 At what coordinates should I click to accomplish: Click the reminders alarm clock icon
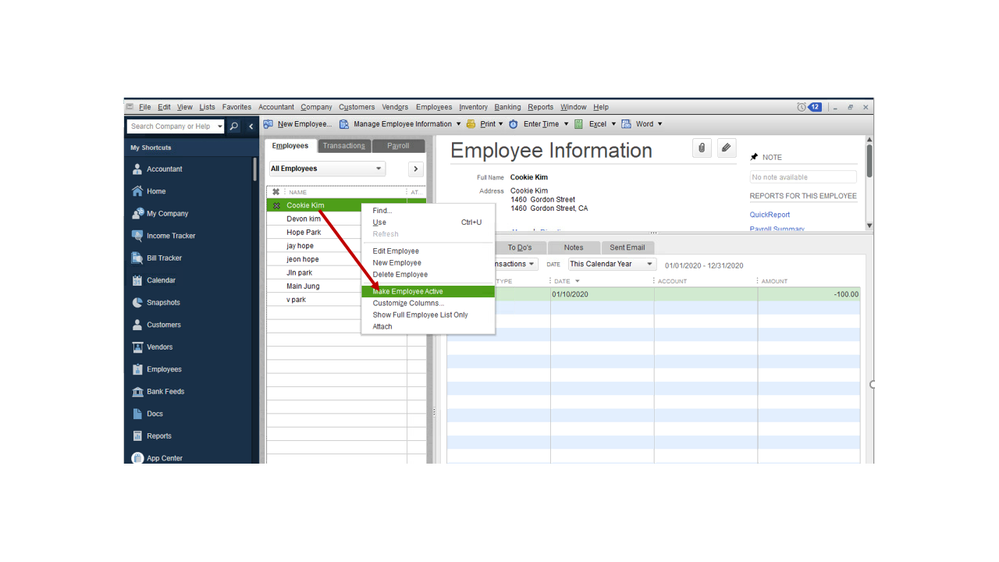801,107
